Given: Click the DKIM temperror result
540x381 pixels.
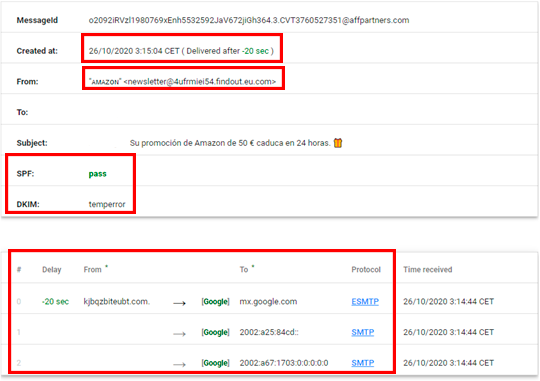Looking at the screenshot, I should click(x=107, y=204).
